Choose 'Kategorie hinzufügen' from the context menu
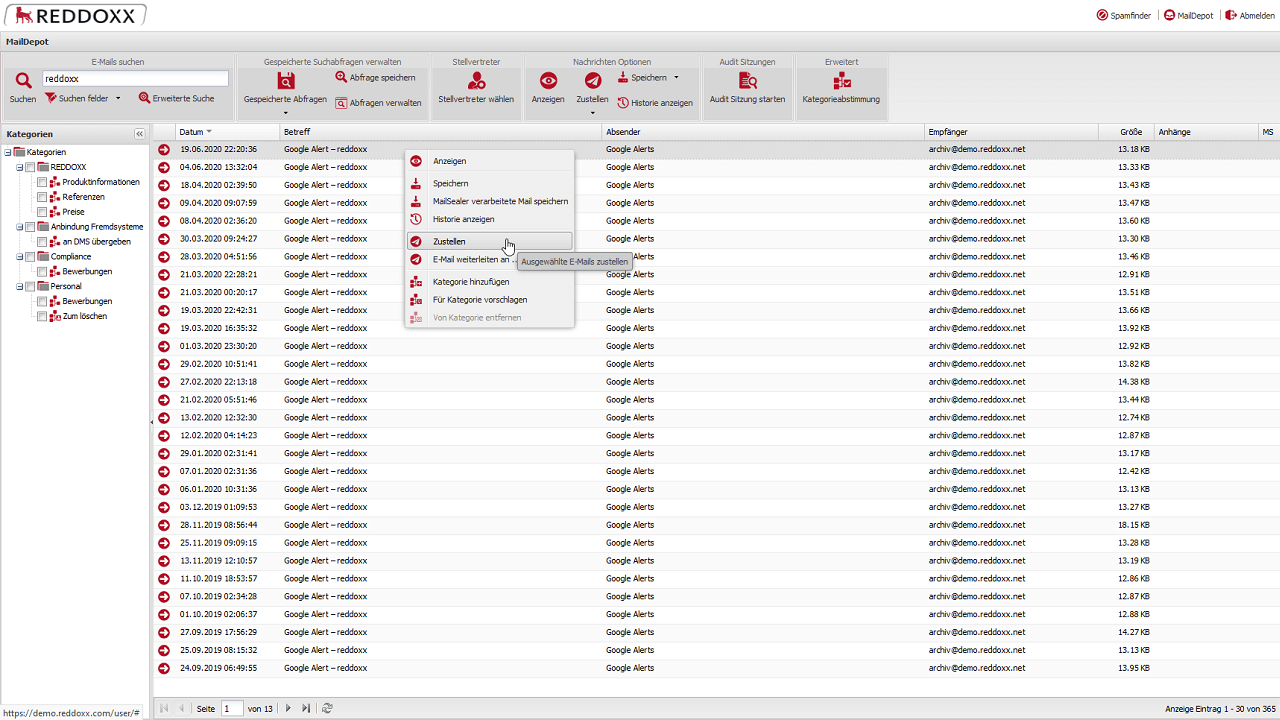 (x=490, y=281)
